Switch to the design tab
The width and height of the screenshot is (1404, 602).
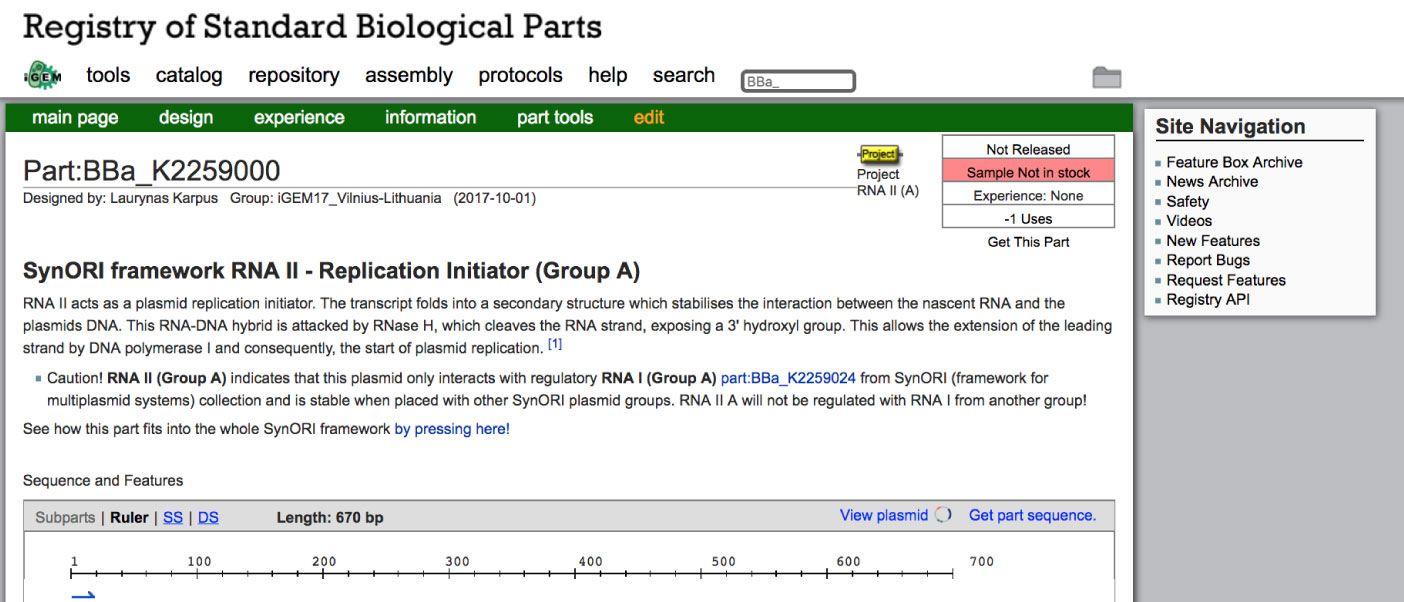186,118
